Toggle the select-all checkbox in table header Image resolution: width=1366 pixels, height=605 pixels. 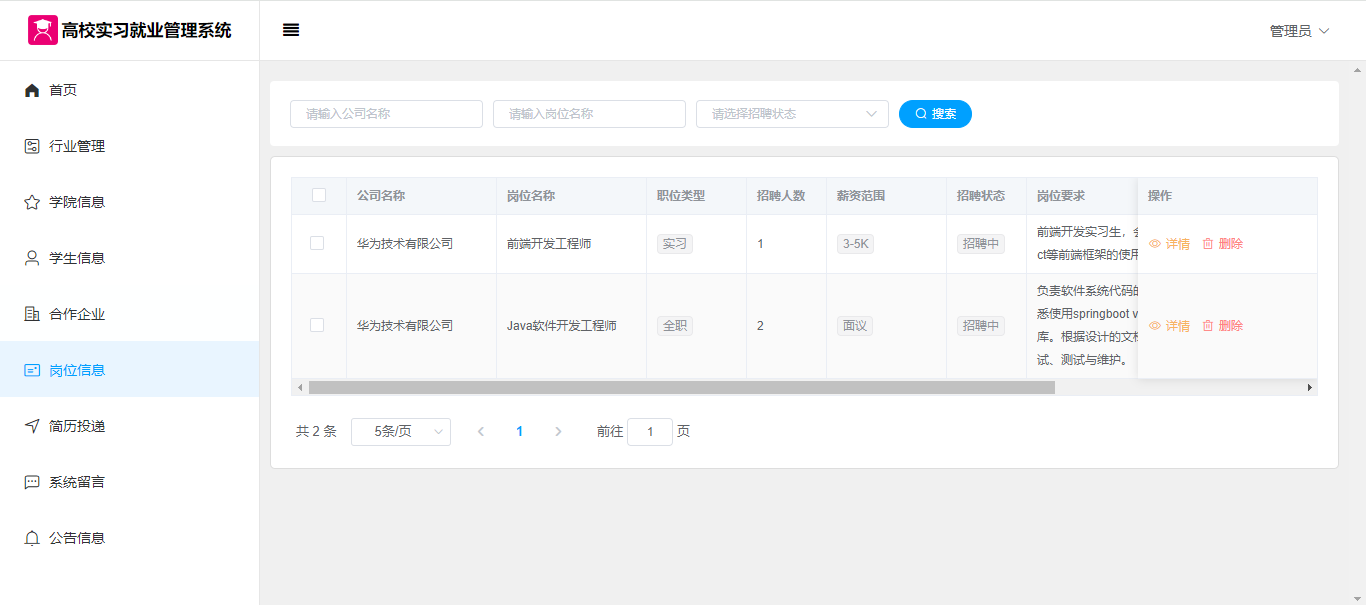click(319, 196)
